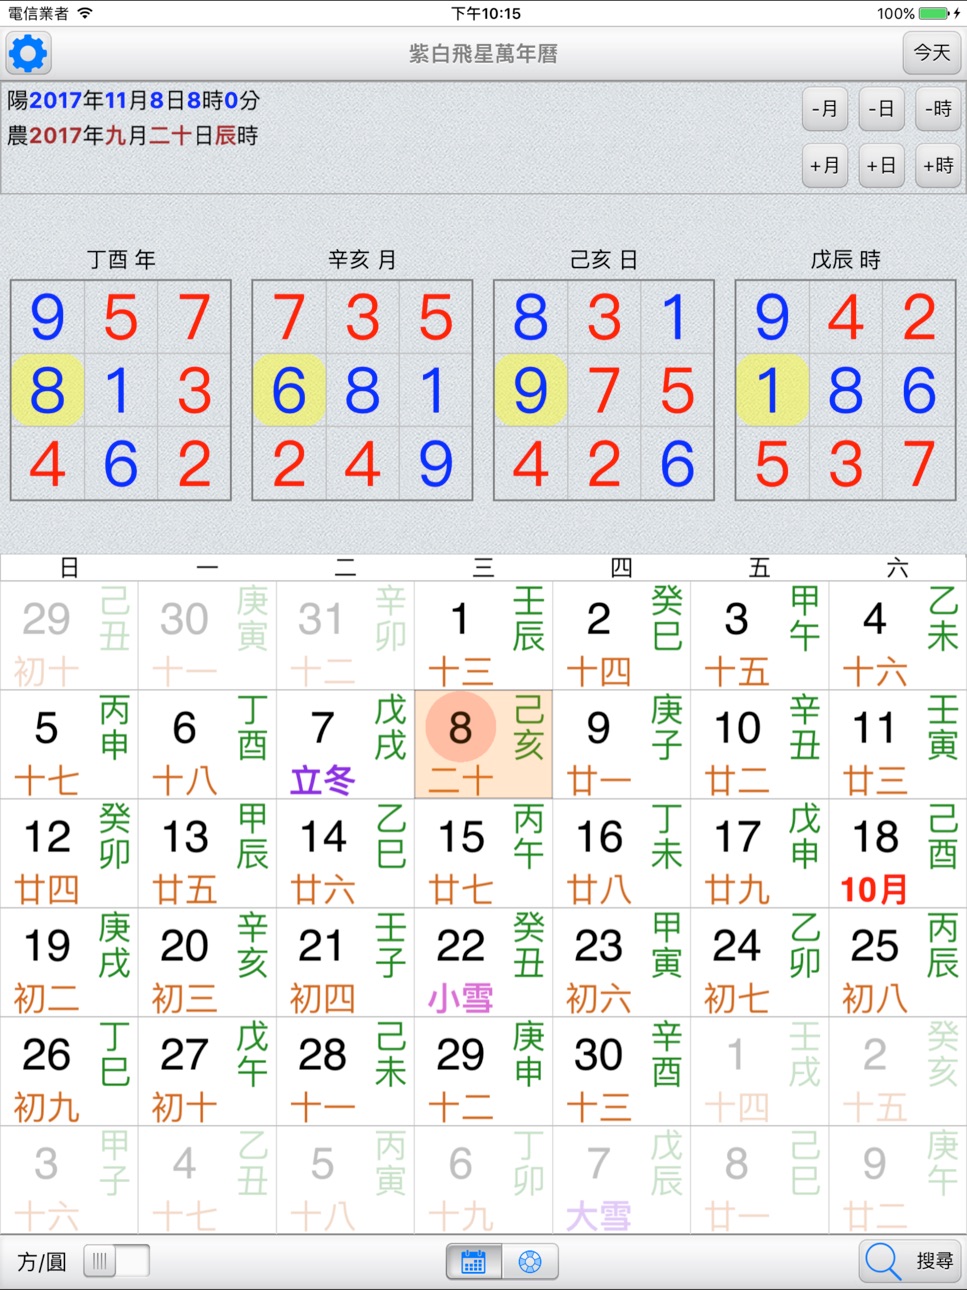
Task: Increase day with the +日 button
Action: (x=882, y=166)
